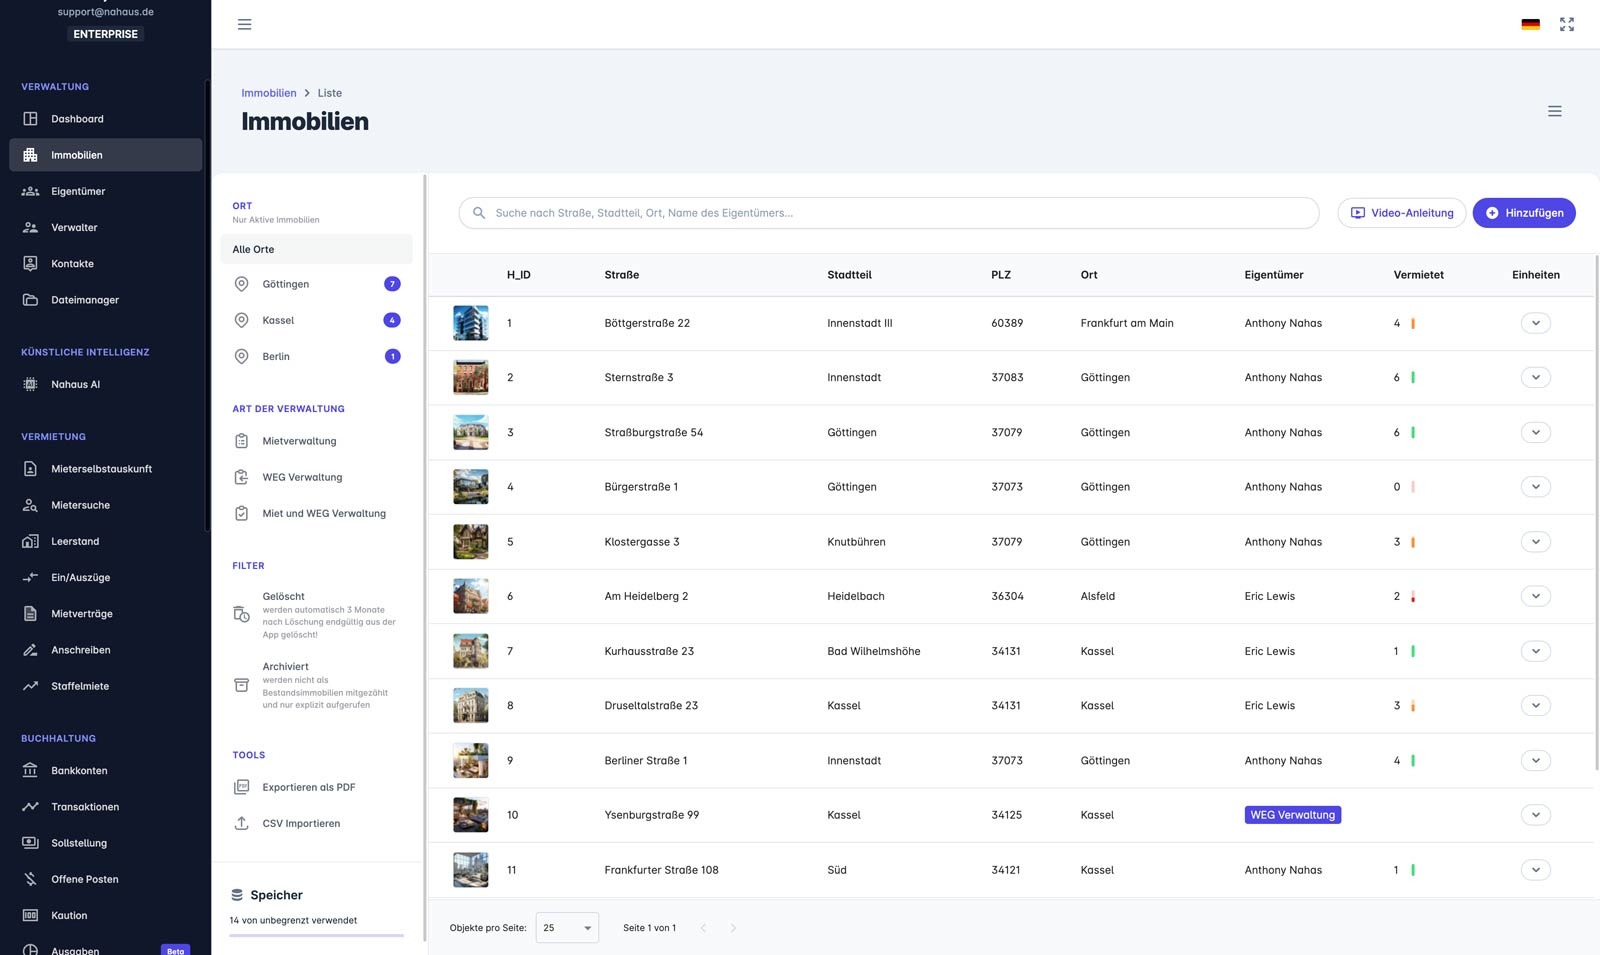Click owner Eric Lewis in row 6
This screenshot has width=1600, height=955.
(1270, 596)
